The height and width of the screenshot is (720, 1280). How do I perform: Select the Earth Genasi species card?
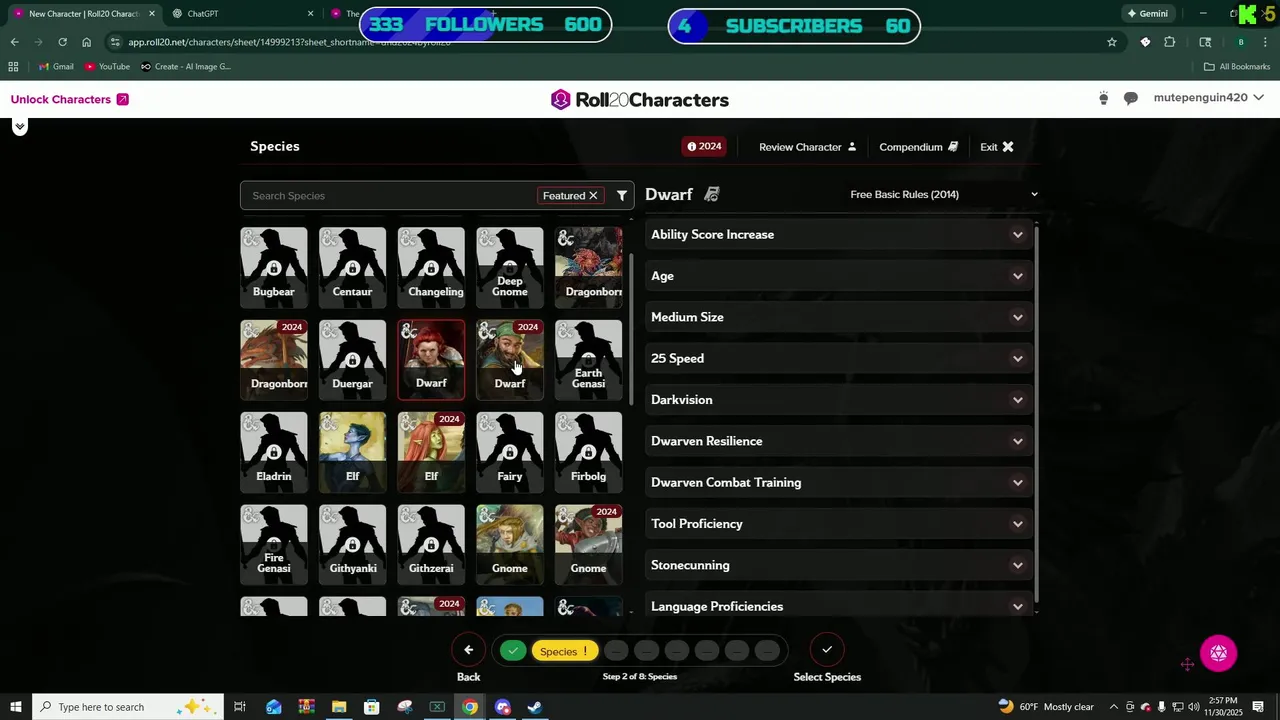[x=588, y=360]
